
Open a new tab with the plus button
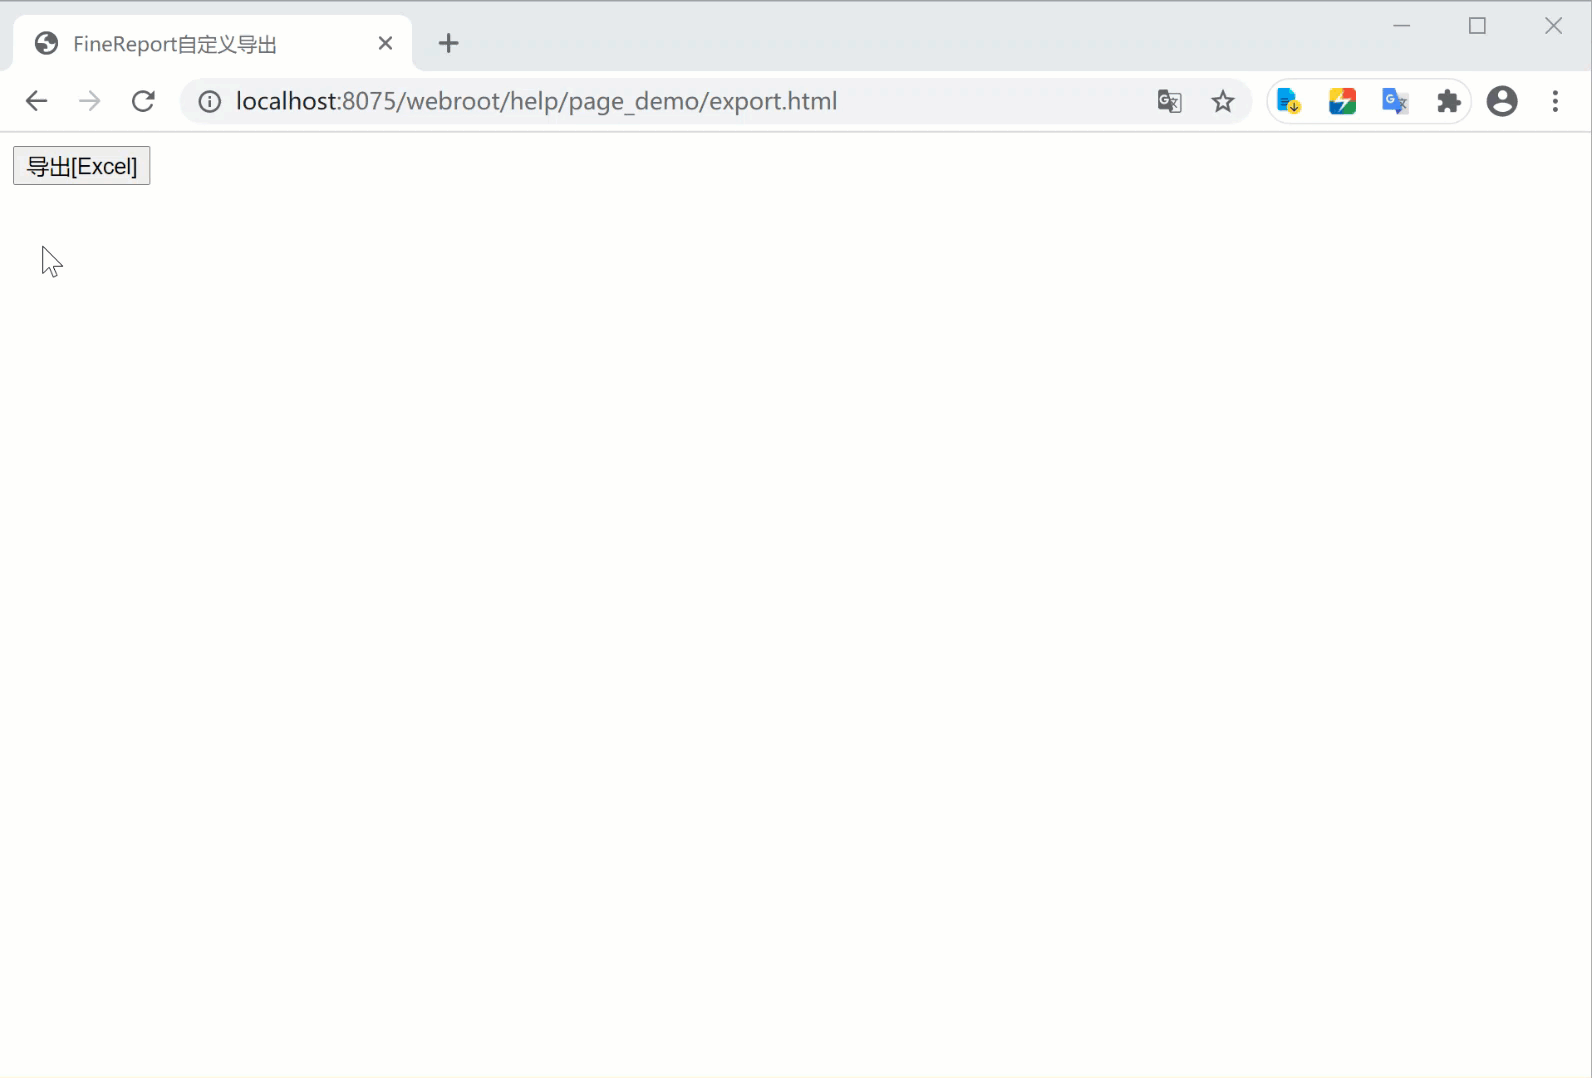click(448, 43)
